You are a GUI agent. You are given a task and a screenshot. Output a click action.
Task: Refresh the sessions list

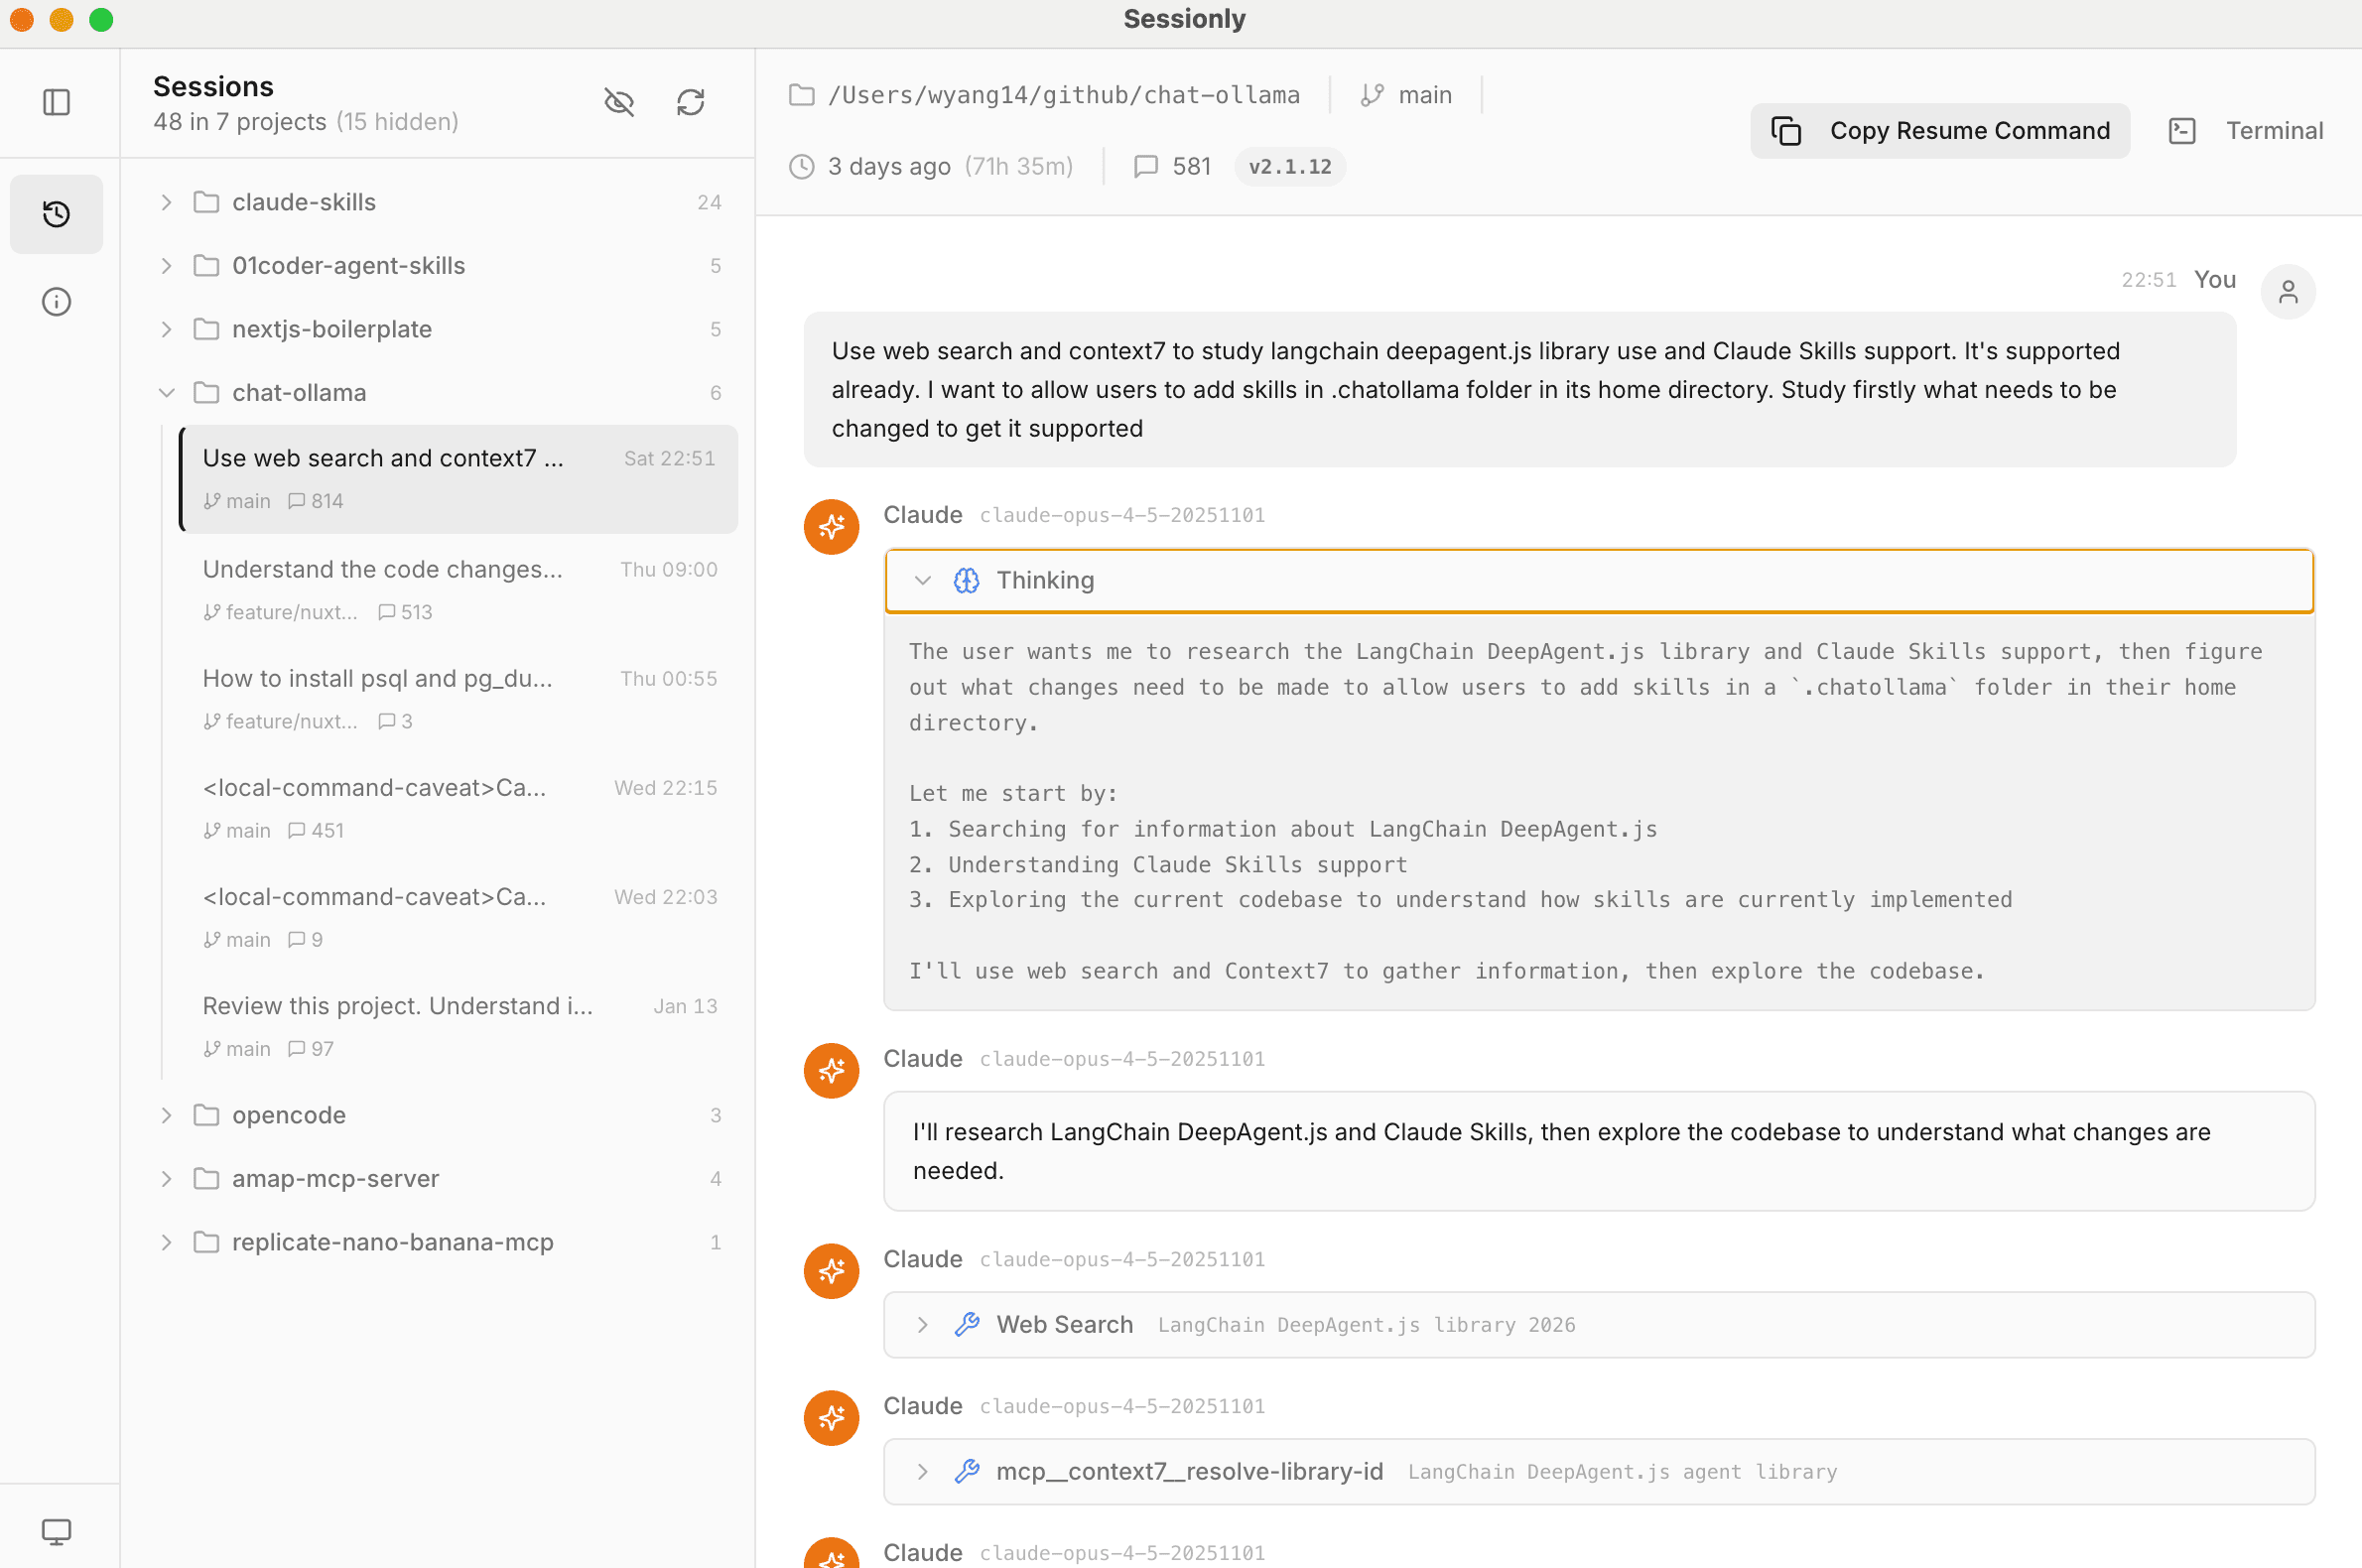coord(691,102)
